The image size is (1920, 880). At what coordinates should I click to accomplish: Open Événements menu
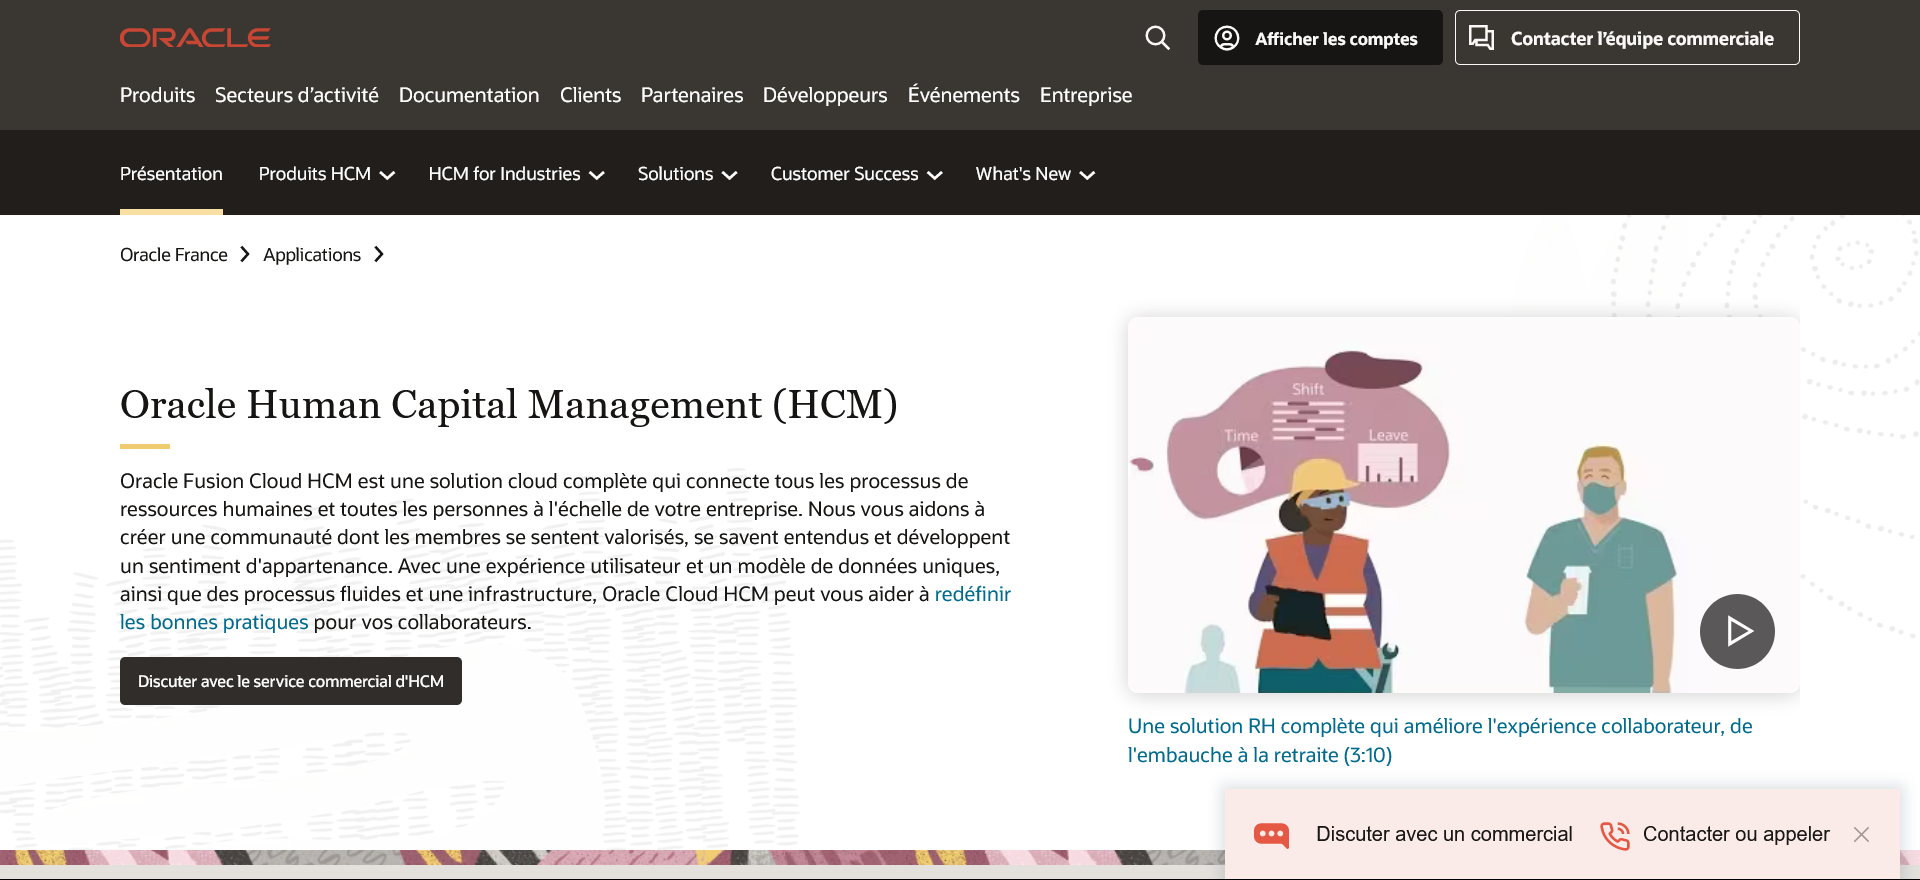[964, 95]
